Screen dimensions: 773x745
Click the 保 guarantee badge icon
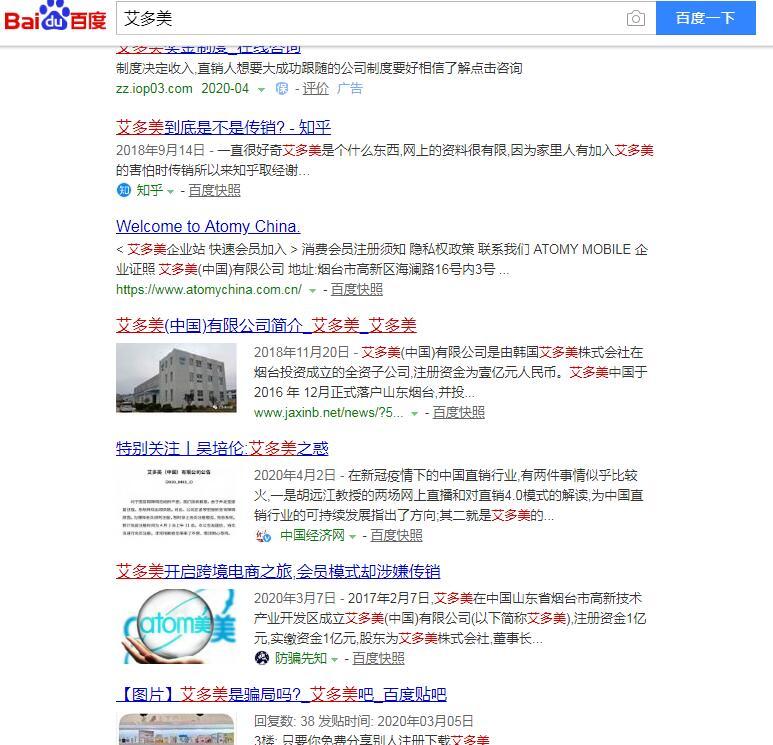(x=281, y=89)
